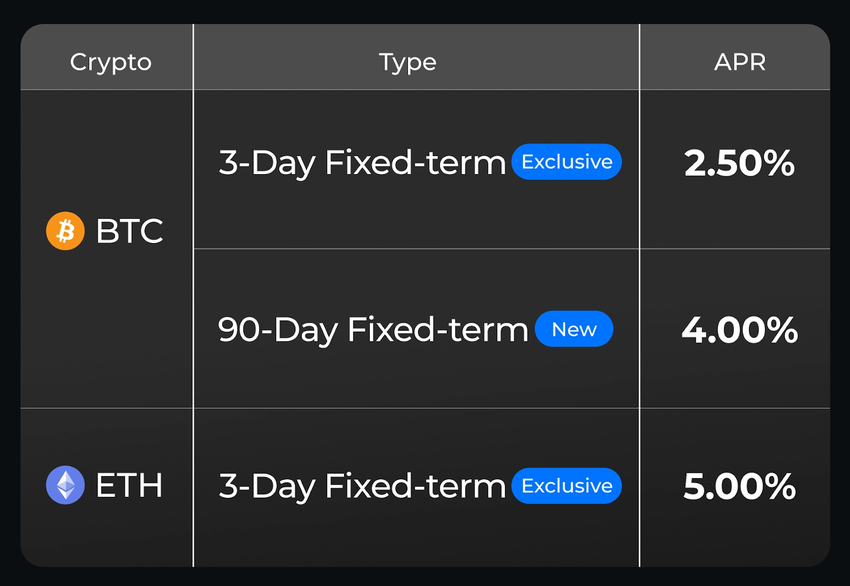The height and width of the screenshot is (586, 850).
Task: Click the orange Bitcoin logo icon
Action: 65,231
